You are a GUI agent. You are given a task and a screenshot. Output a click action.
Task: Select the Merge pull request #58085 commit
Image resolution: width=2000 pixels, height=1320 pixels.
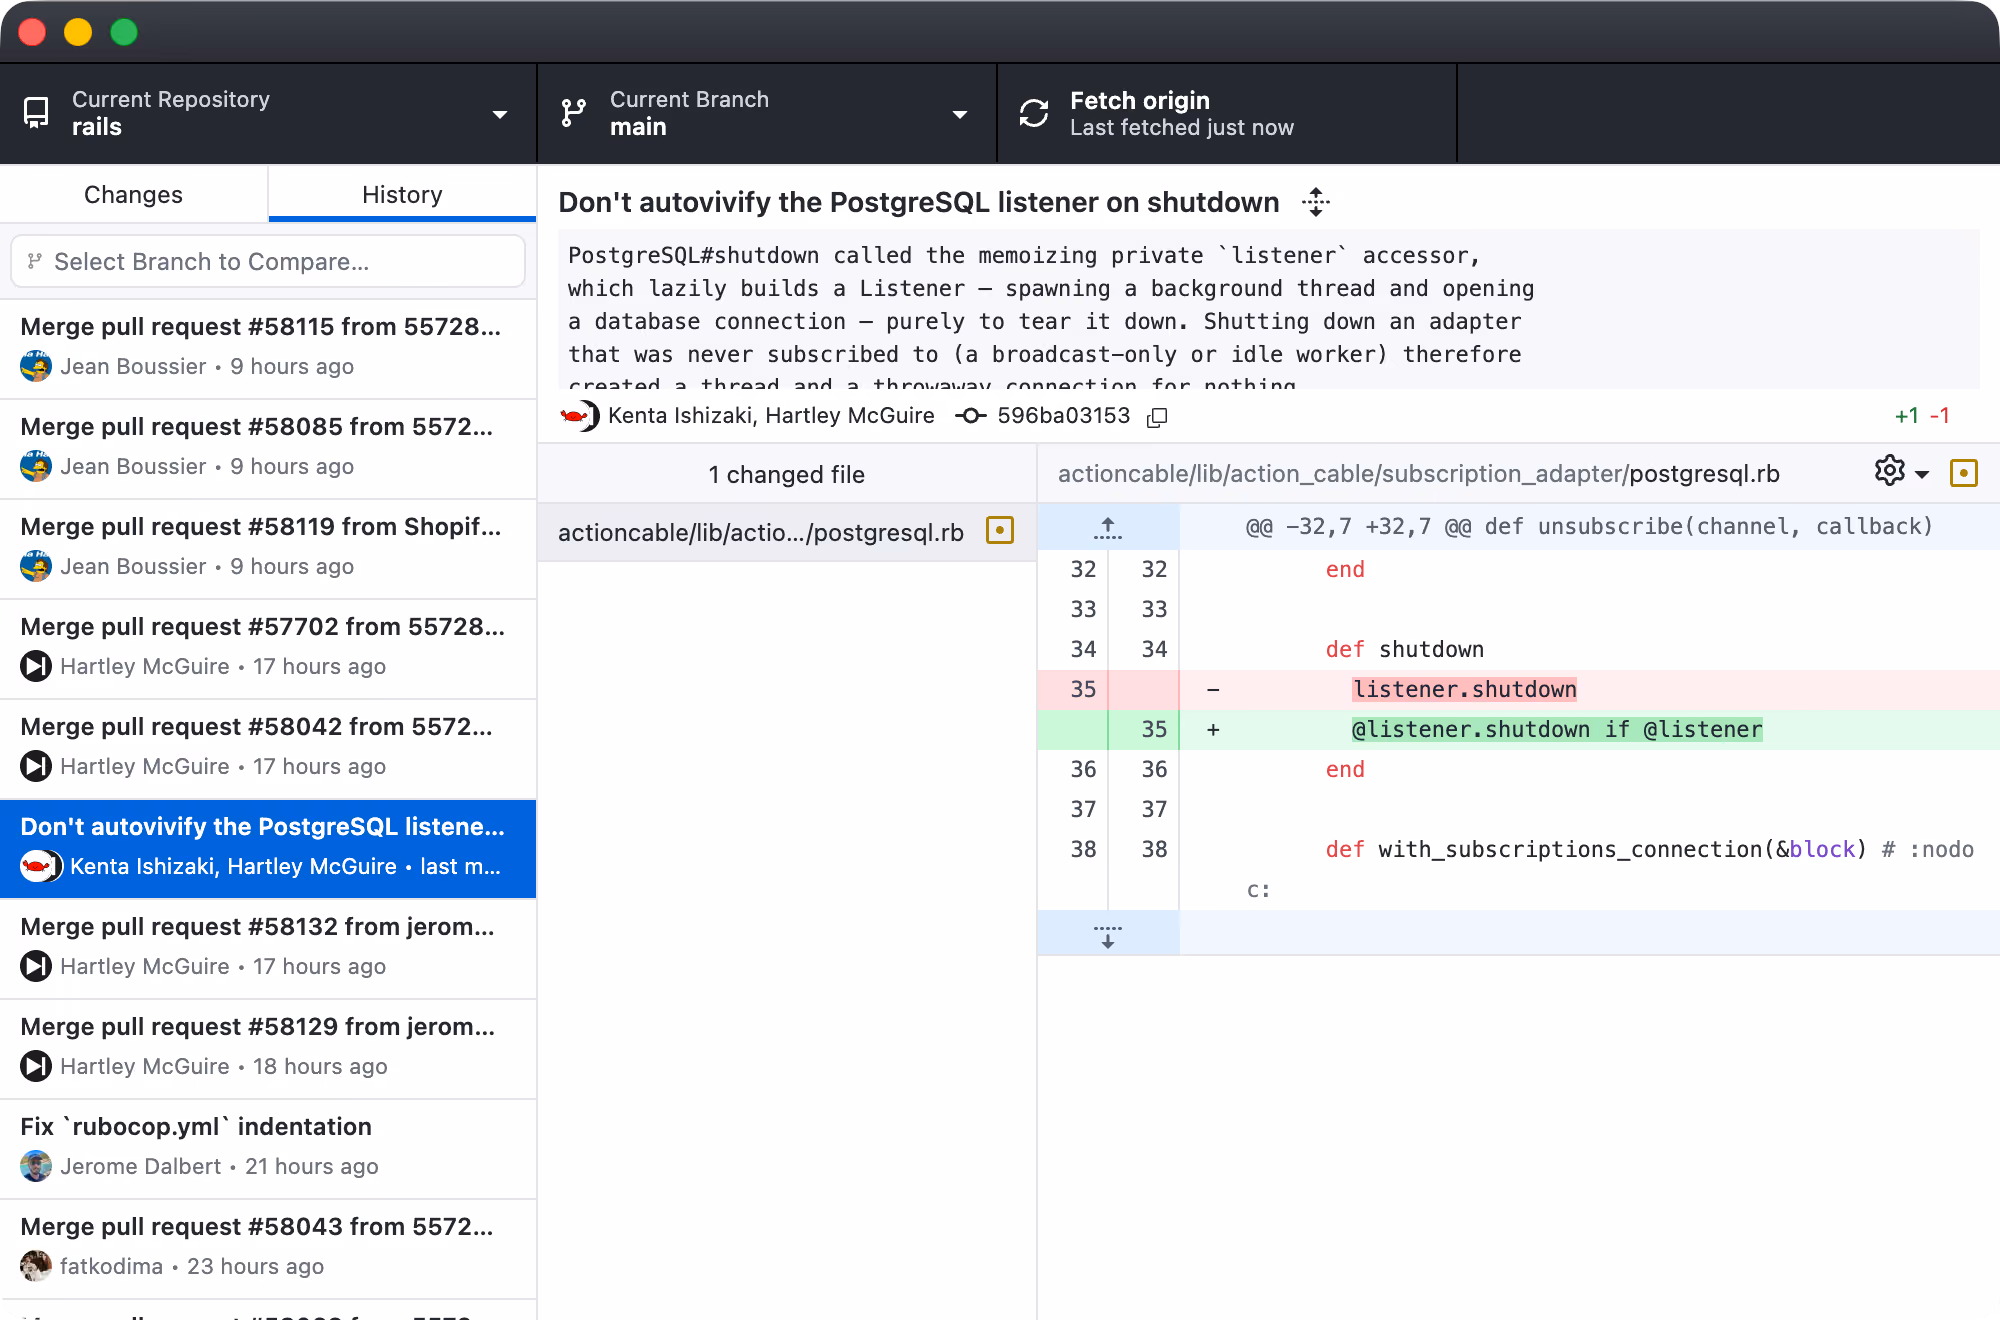click(268, 448)
